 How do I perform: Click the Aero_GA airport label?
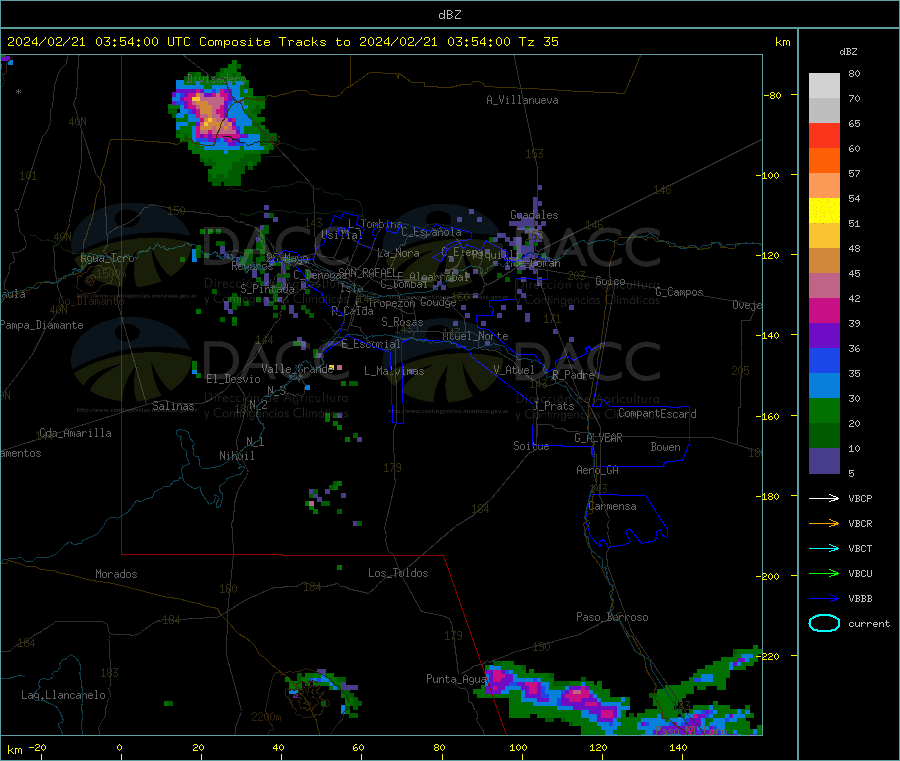click(x=597, y=470)
